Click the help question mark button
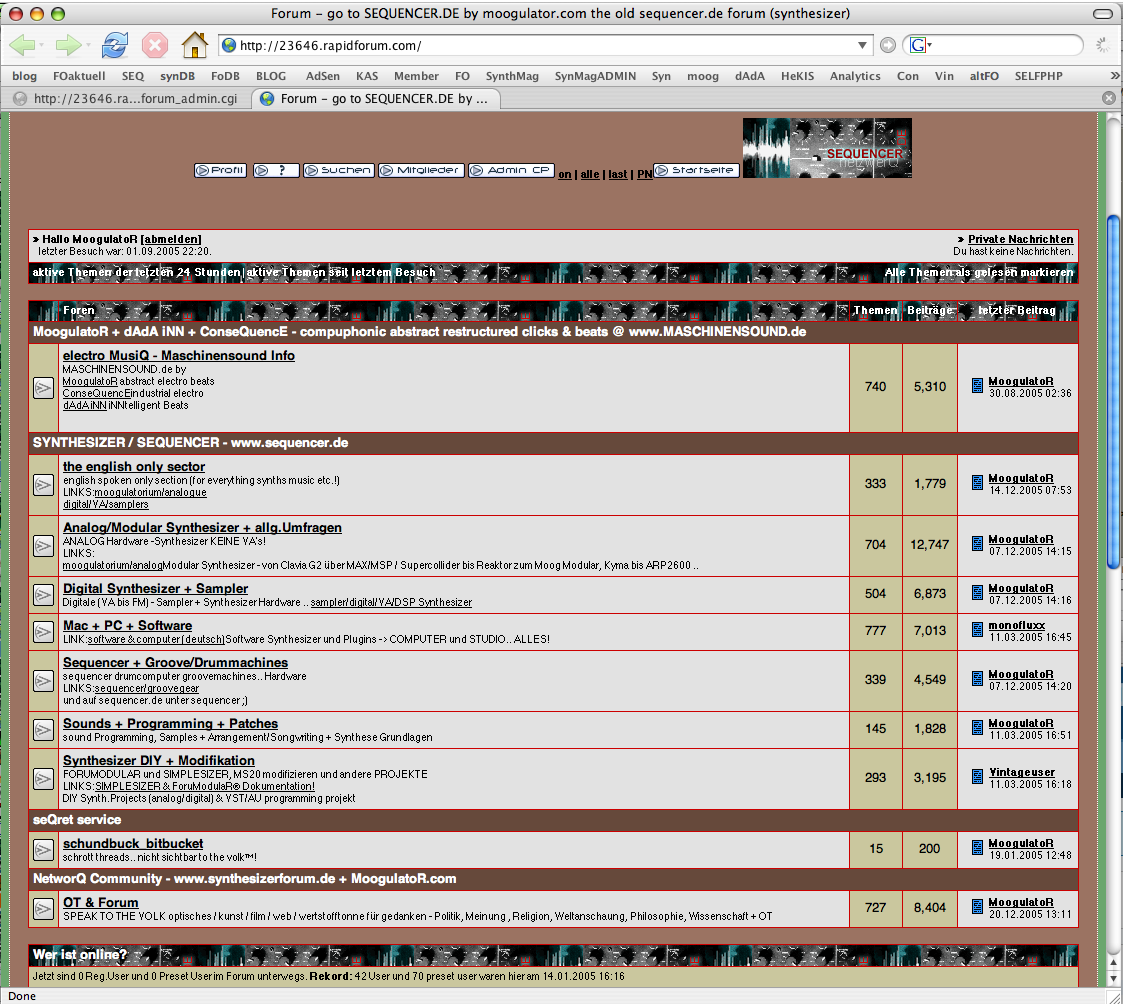This screenshot has width=1123, height=1004. 276,170
